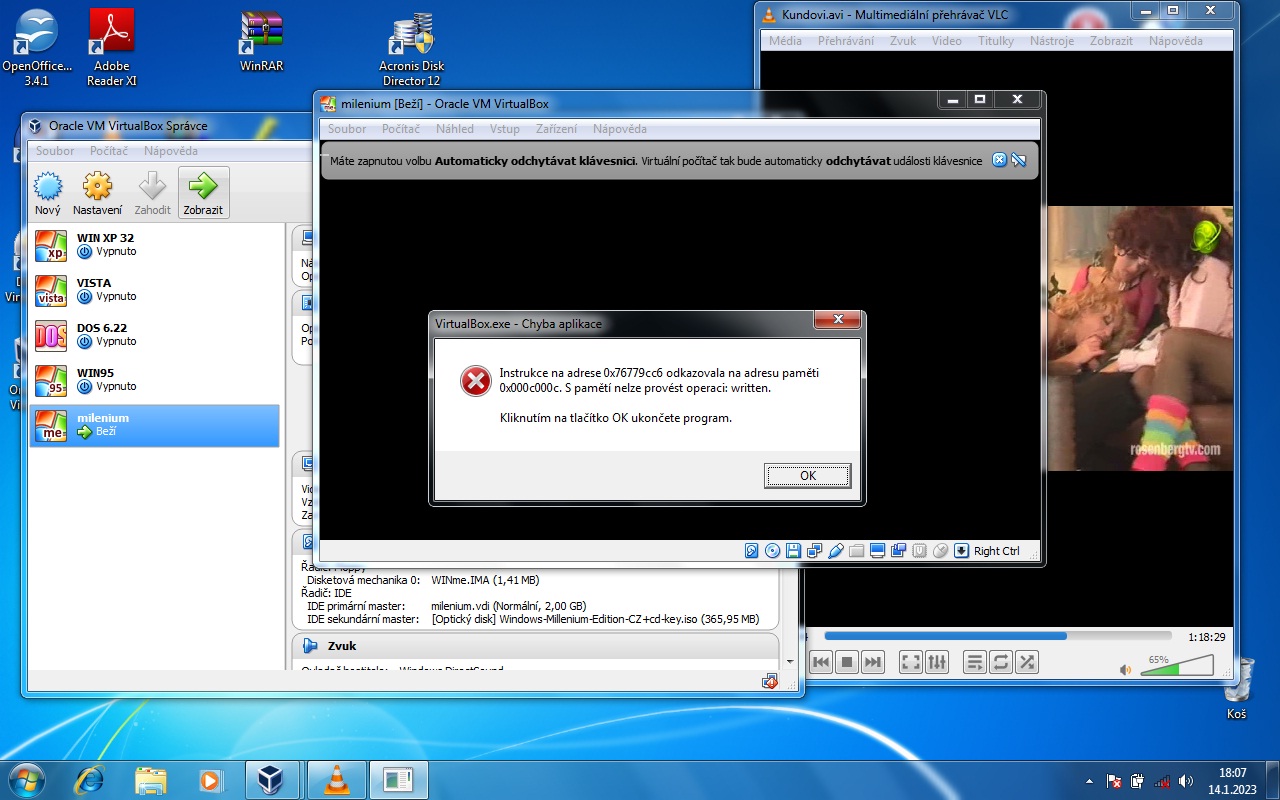The width and height of the screenshot is (1280, 800).
Task: Click keyboard capture arrow icon near Right Ctrl
Action: point(962,551)
